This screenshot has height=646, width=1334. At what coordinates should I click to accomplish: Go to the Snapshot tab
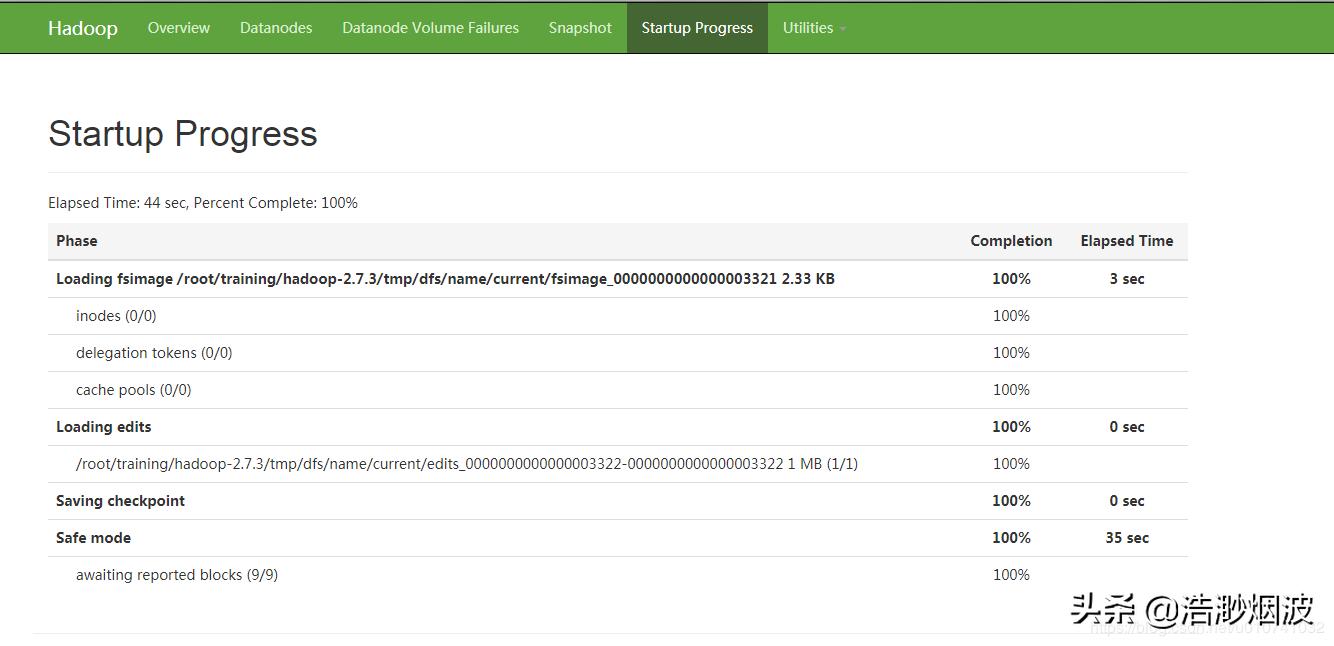(x=580, y=28)
